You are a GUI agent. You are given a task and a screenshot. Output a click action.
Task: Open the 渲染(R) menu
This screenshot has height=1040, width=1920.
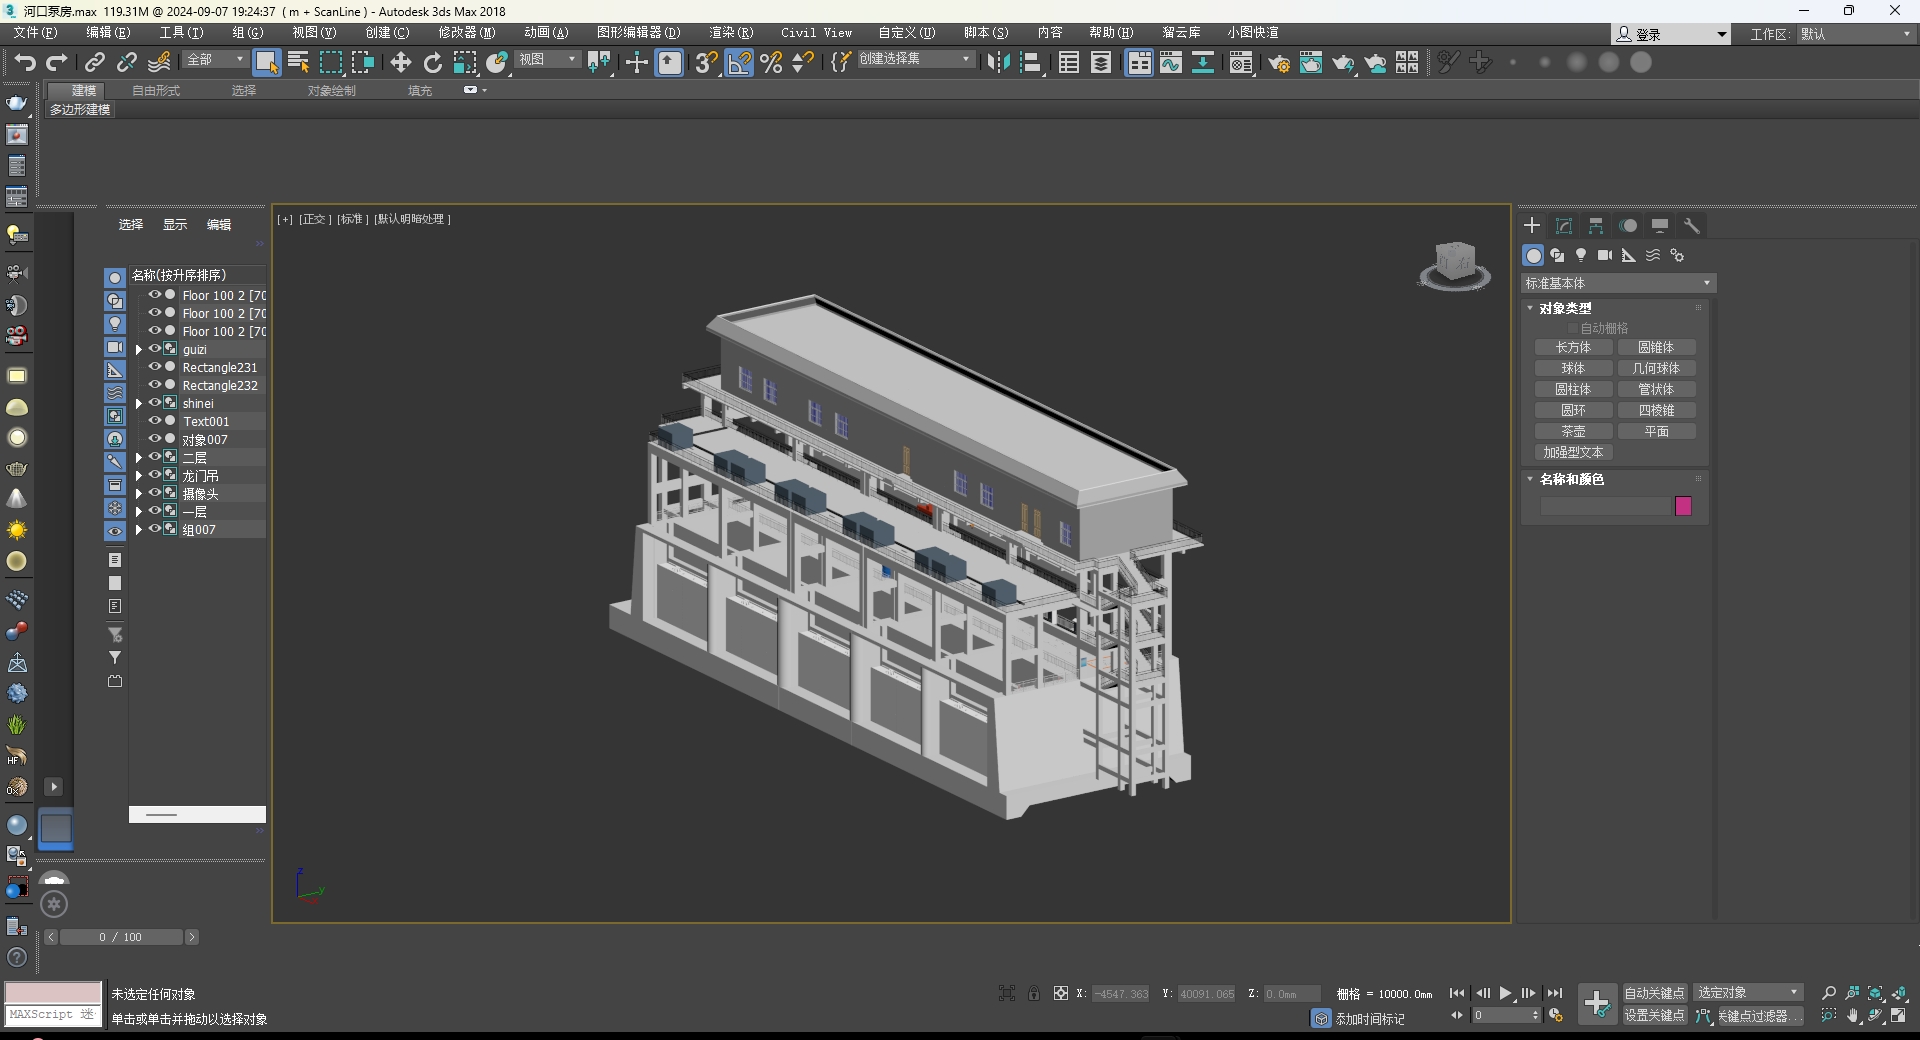click(730, 33)
